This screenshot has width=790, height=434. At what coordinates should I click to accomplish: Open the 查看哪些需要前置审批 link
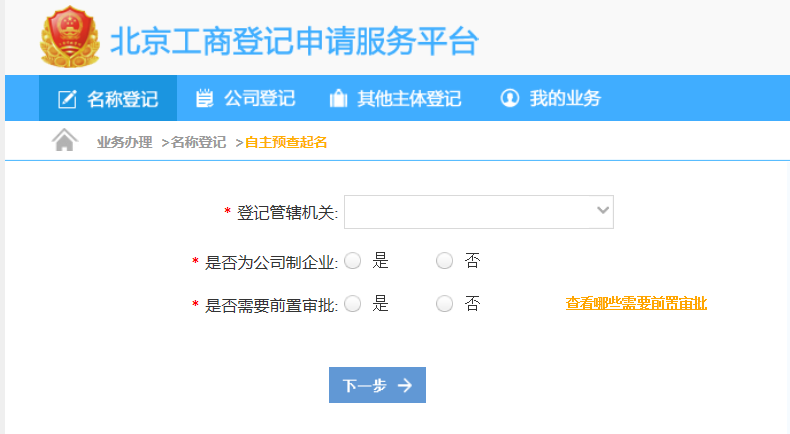(x=636, y=303)
